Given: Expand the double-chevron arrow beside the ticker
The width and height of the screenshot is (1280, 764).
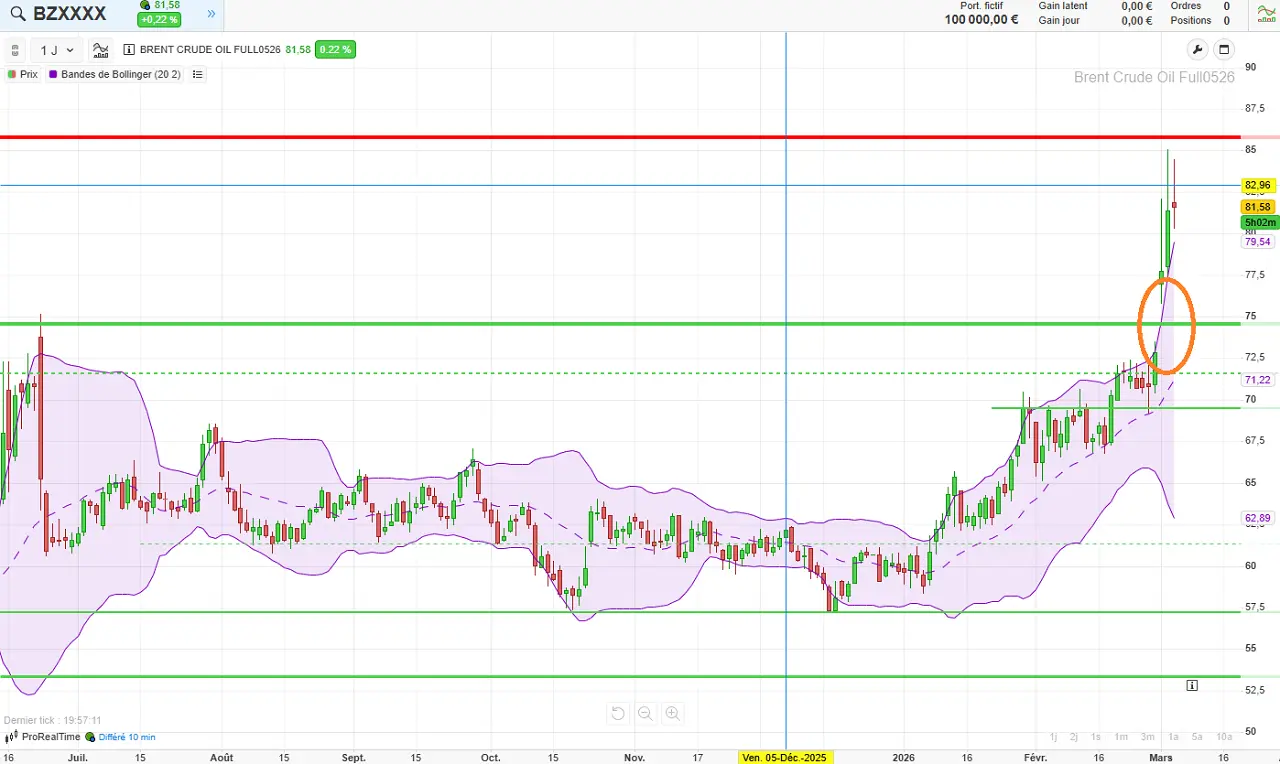Looking at the screenshot, I should tap(211, 14).
